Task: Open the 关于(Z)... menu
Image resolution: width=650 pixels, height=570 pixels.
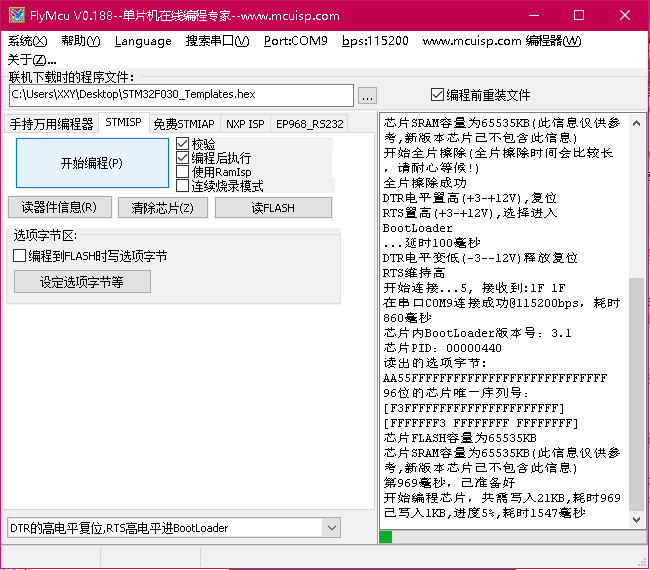Action: [32, 60]
